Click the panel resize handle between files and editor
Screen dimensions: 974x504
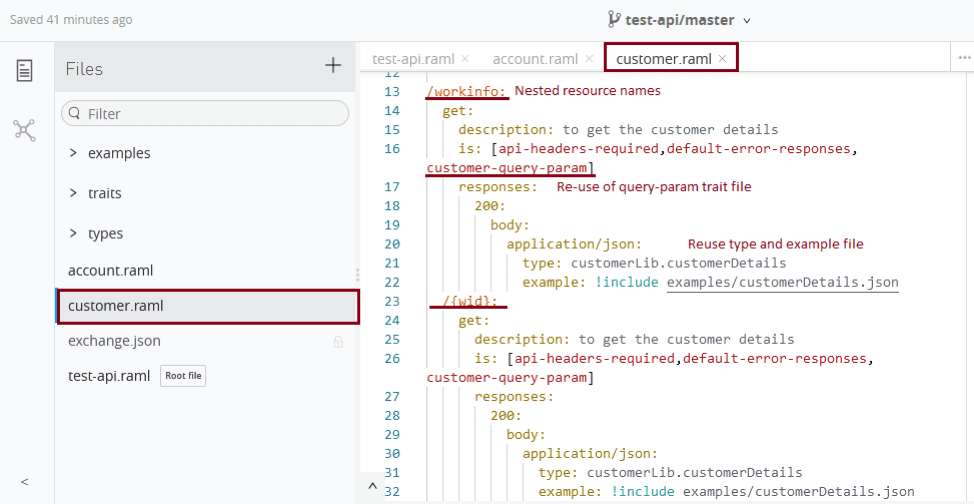(x=357, y=275)
